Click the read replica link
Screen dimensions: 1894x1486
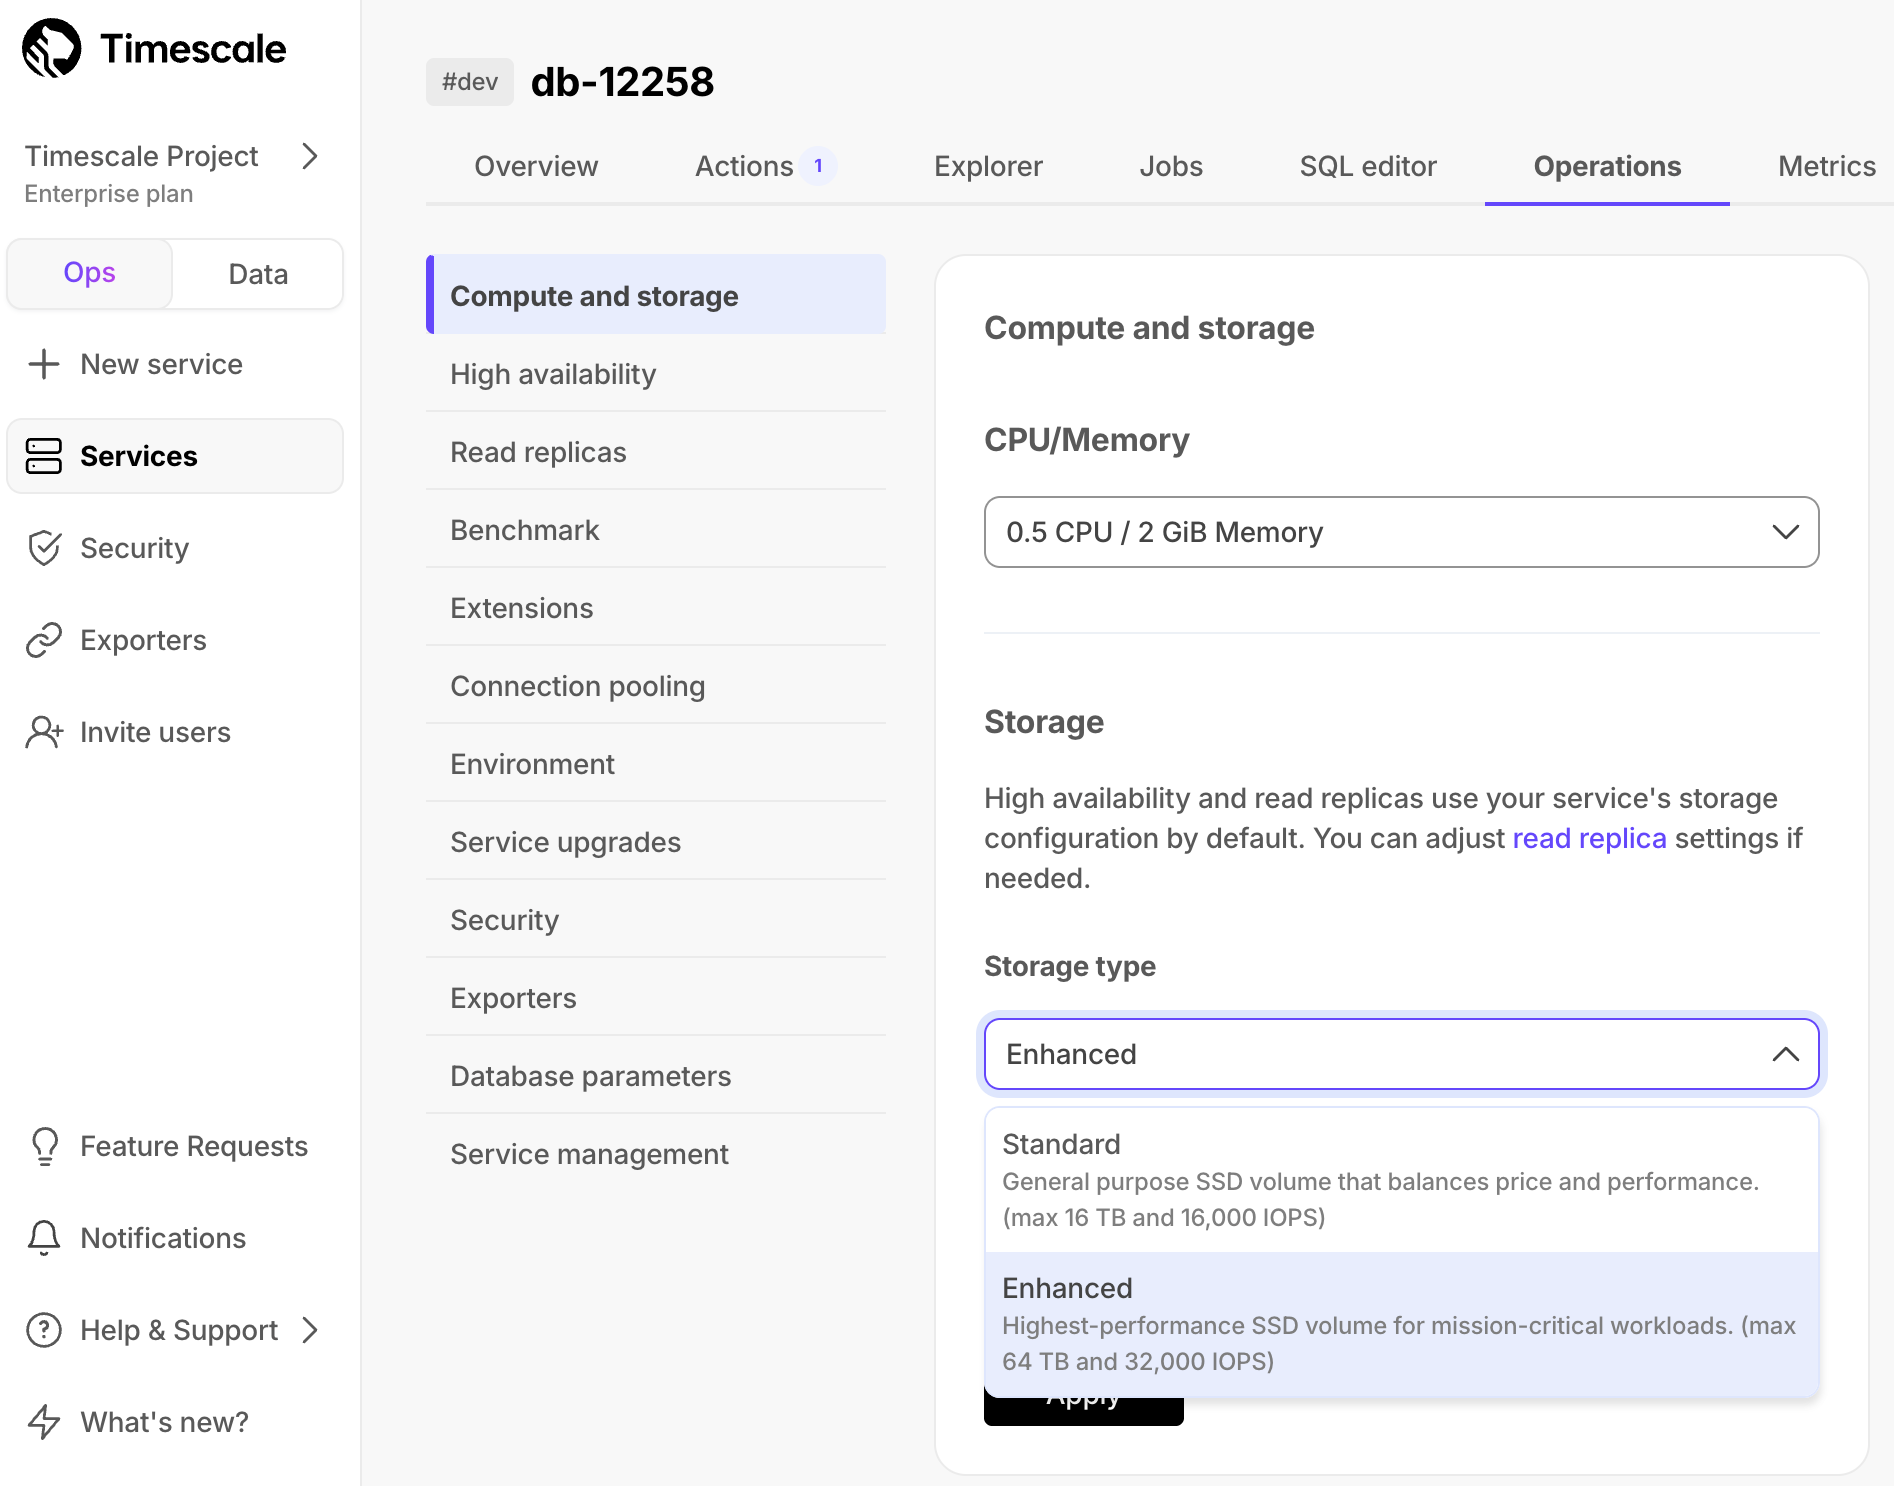point(1589,838)
